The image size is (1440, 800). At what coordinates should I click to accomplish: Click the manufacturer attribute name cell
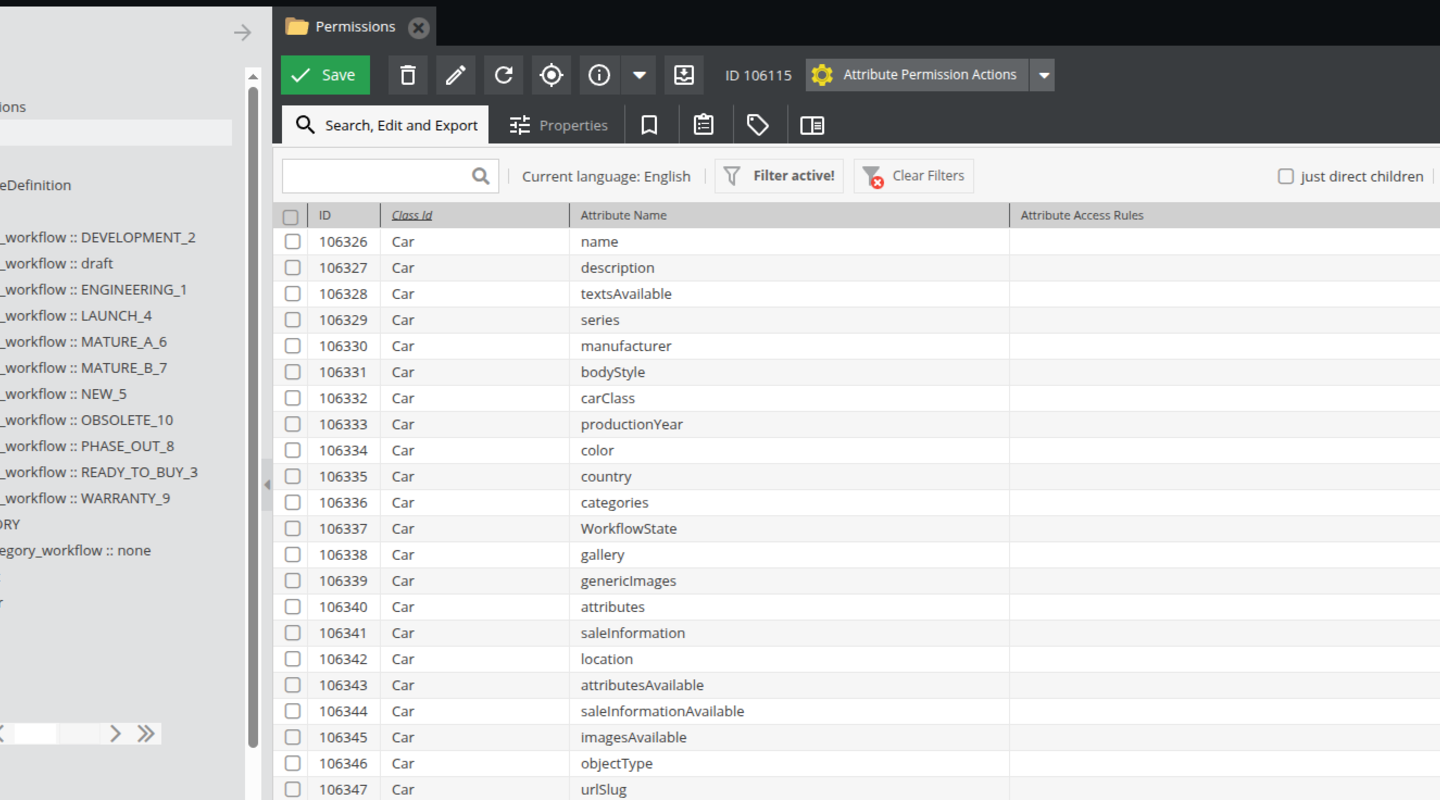coord(789,346)
